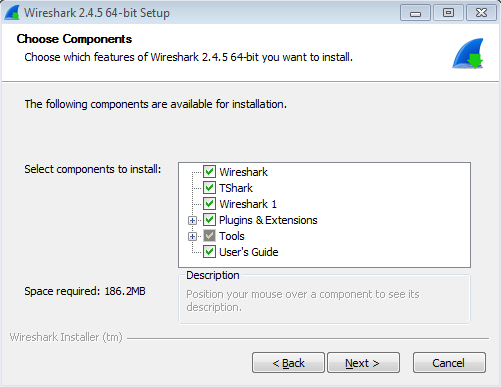Click the Wireshark installer logo in header

click(468, 53)
